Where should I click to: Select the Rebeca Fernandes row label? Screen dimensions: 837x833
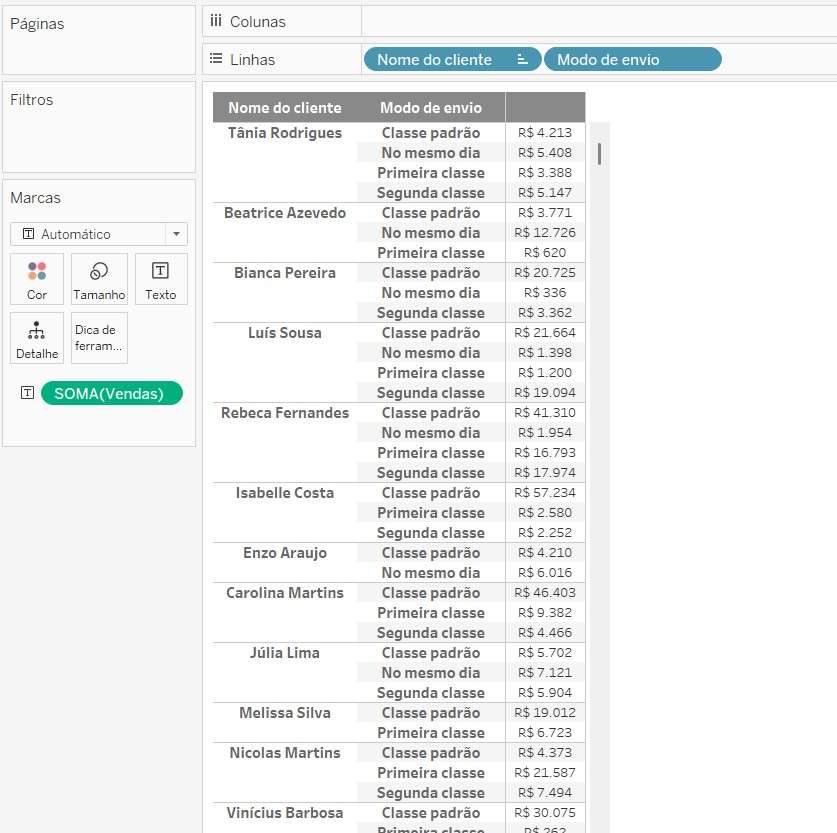[x=284, y=413]
